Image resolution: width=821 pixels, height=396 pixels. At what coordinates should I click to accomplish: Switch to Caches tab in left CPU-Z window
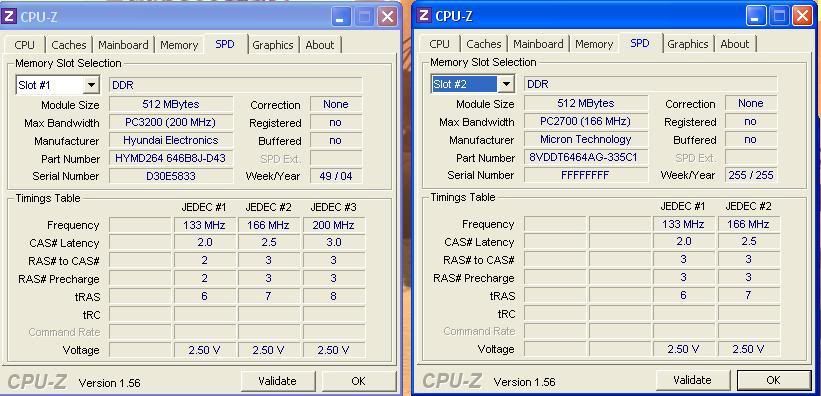coord(69,45)
